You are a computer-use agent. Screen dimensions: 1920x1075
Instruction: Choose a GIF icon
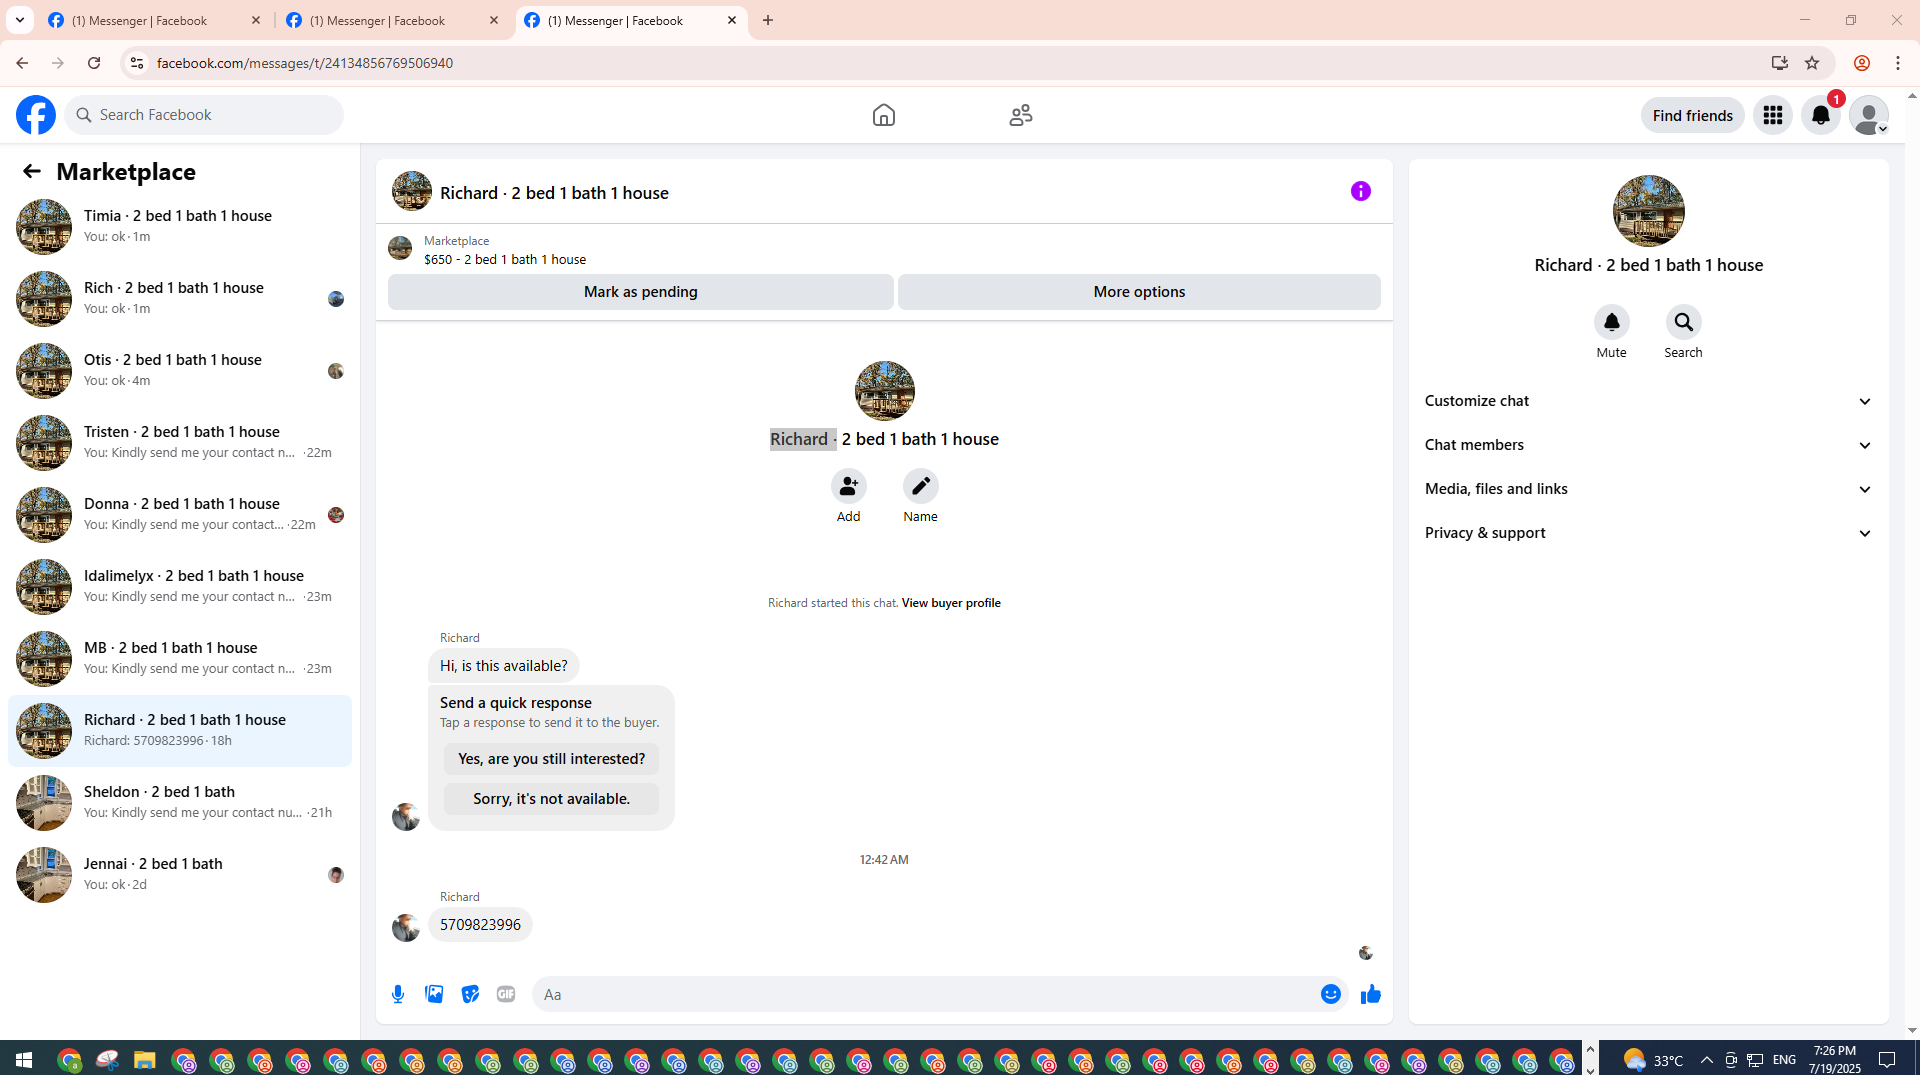506,994
